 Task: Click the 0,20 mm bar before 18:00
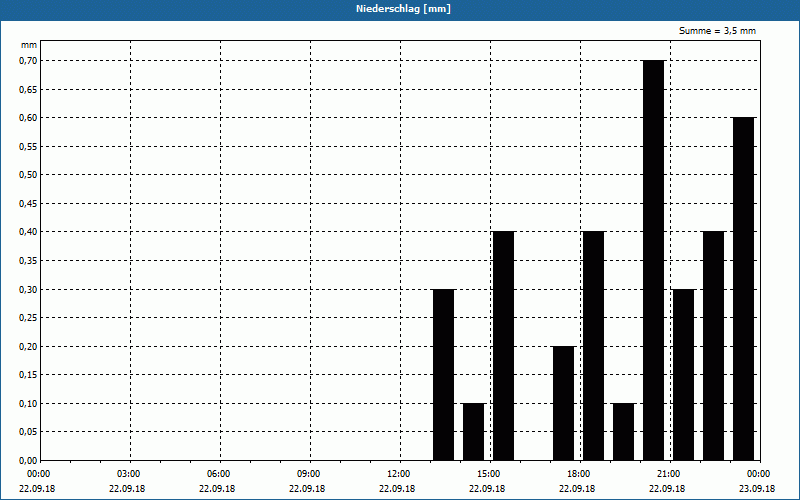[x=564, y=403]
